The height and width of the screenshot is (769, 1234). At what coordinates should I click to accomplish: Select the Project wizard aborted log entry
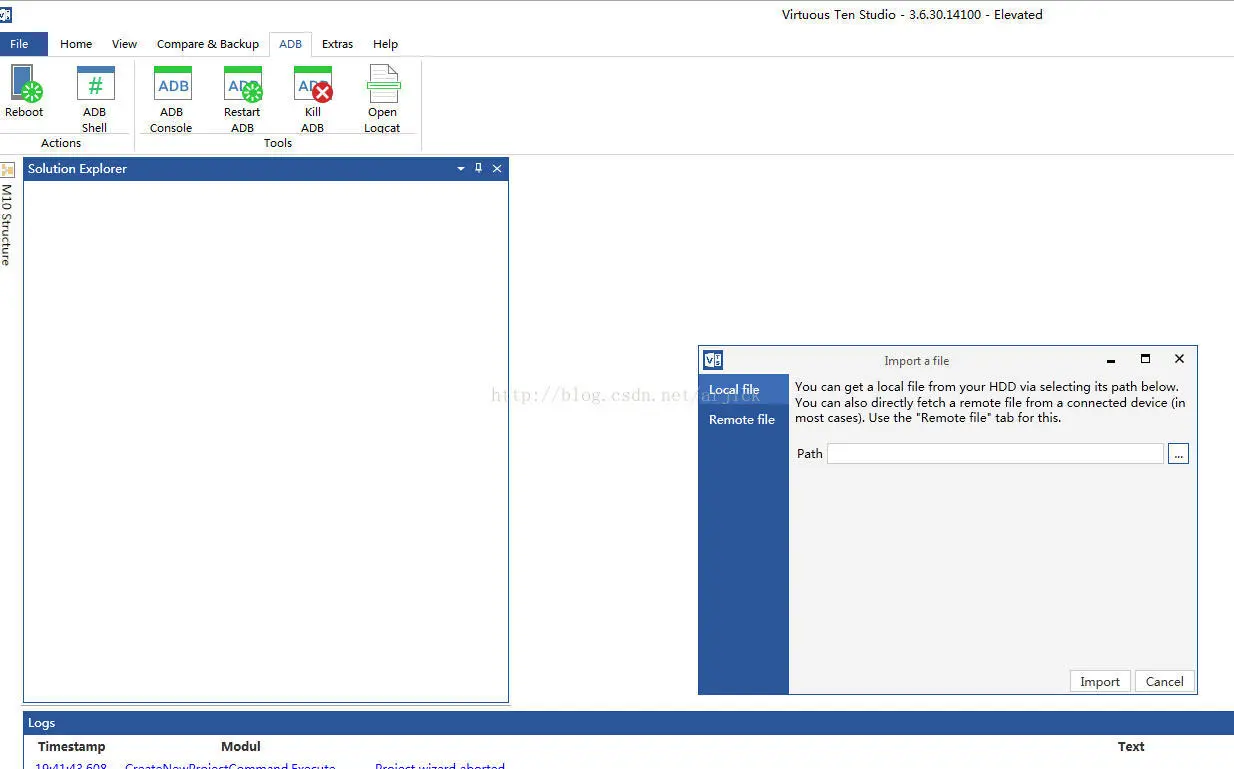click(440, 766)
